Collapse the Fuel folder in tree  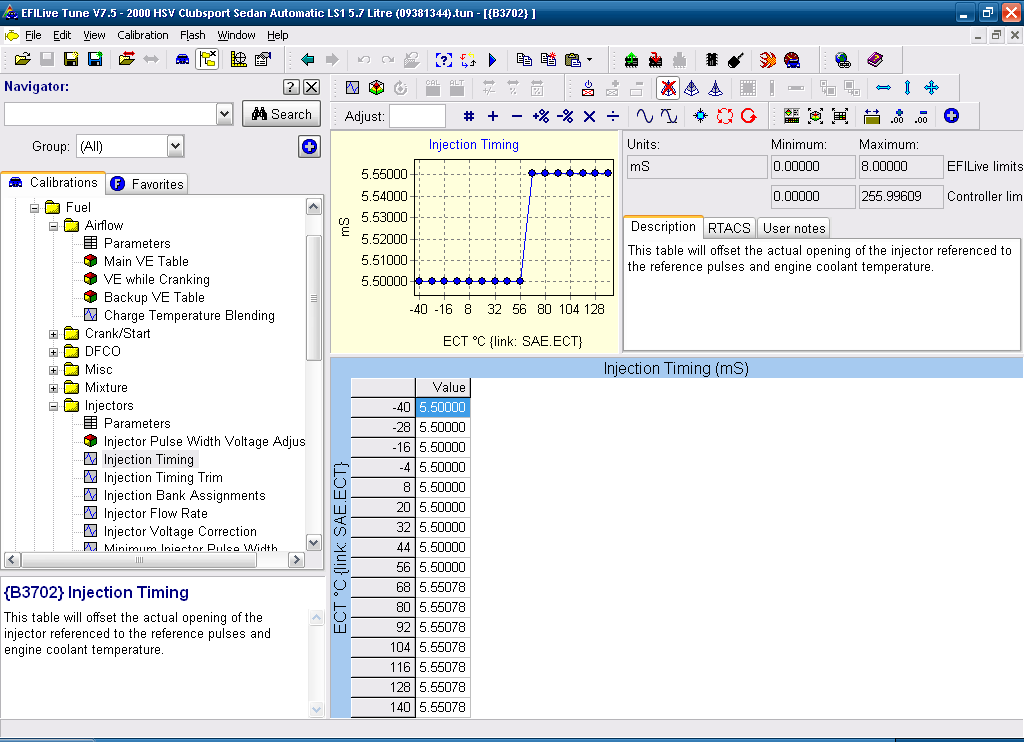[35, 208]
